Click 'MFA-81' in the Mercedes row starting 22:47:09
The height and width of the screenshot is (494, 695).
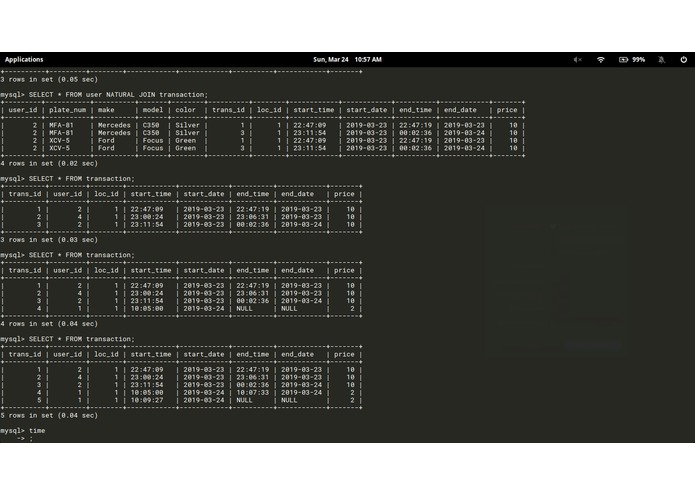tap(61, 125)
